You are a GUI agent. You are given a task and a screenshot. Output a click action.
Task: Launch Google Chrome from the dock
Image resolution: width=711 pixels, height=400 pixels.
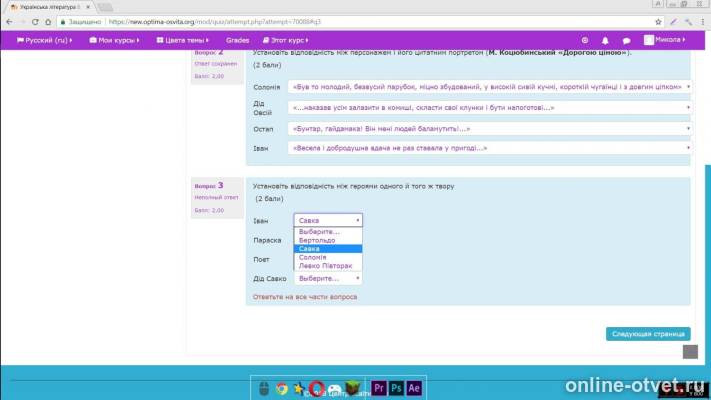point(282,389)
